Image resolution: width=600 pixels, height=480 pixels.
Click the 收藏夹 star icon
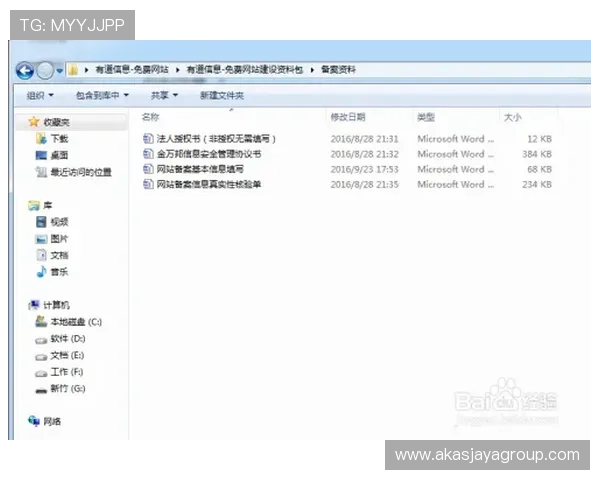pos(34,122)
